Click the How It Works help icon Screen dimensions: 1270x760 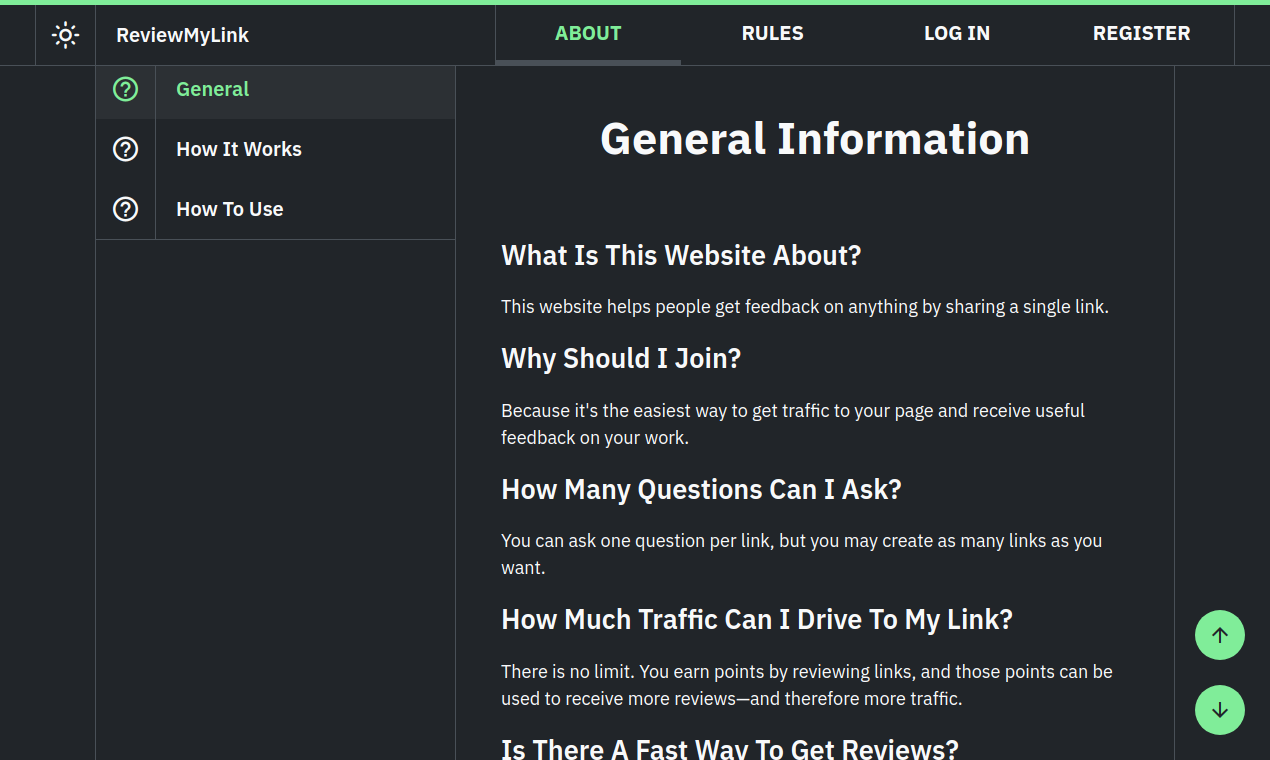point(125,149)
